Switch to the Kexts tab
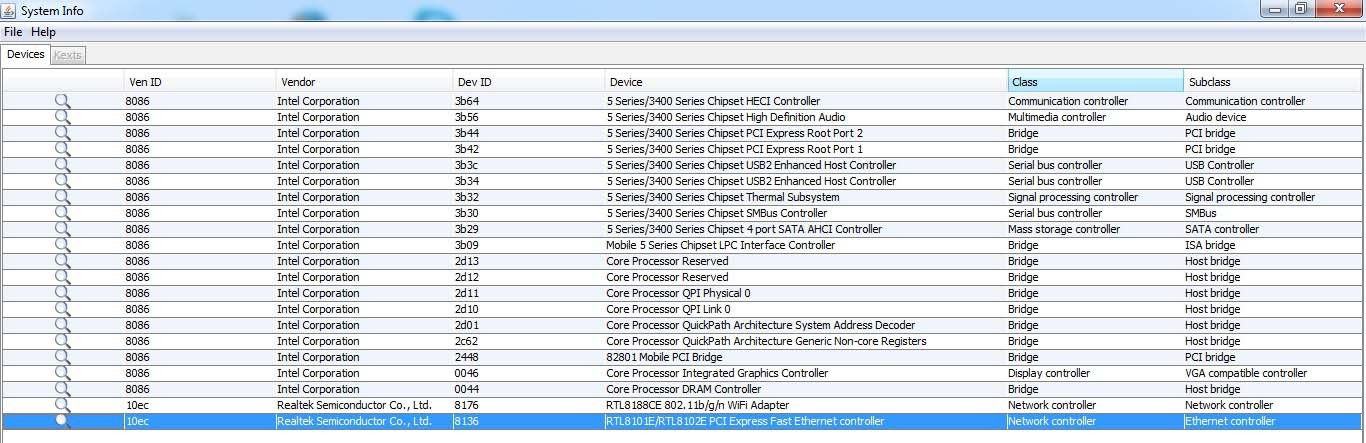 [x=68, y=55]
